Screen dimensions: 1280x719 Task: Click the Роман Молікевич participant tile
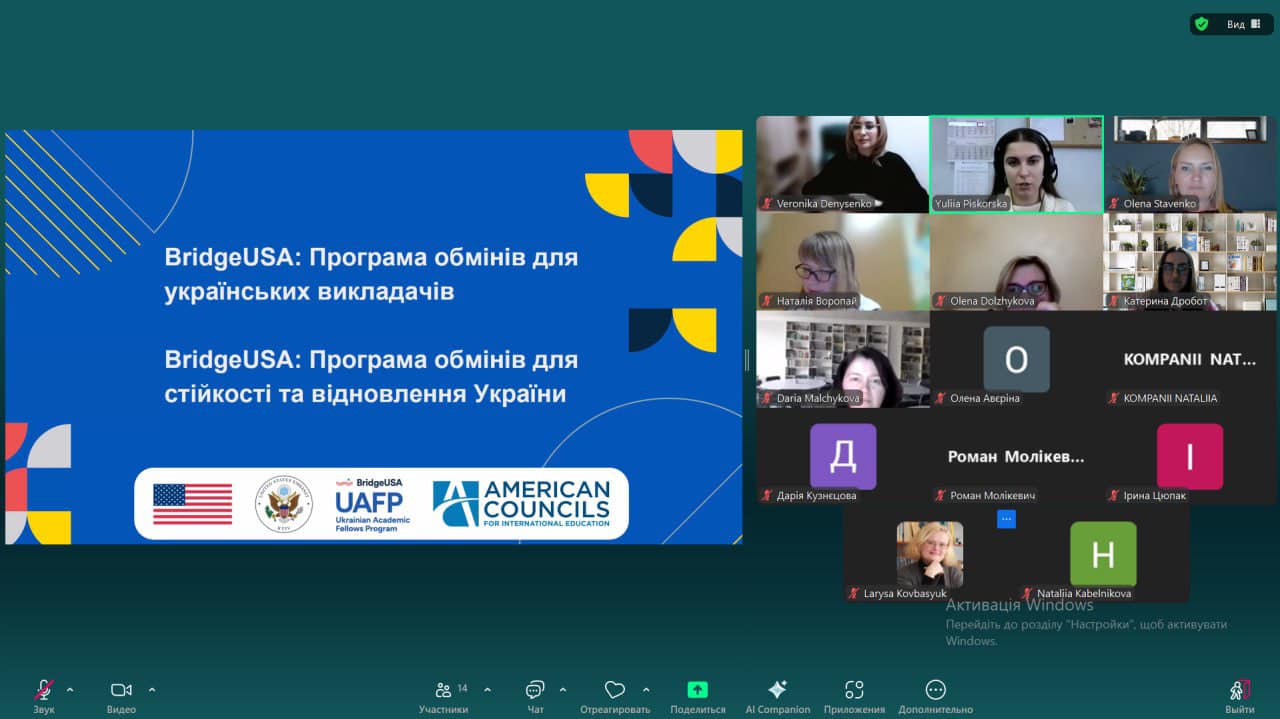[1016, 456]
